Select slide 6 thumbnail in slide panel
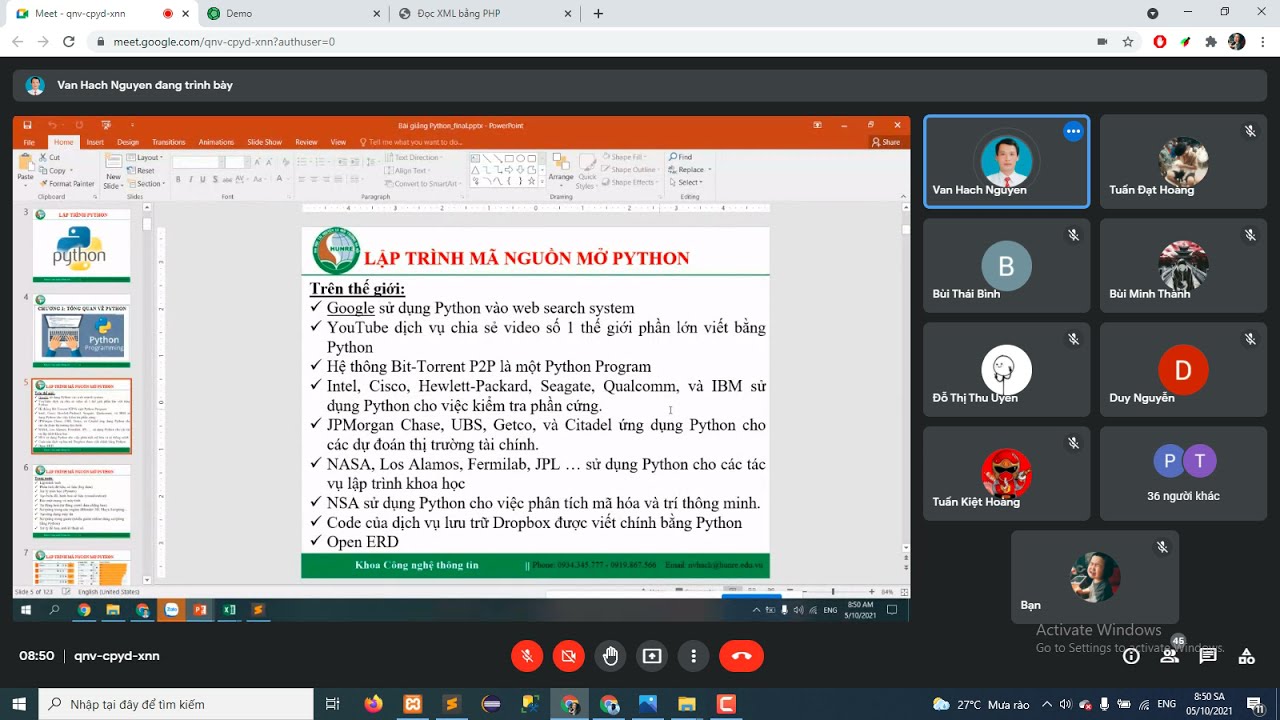This screenshot has width=1280, height=720. (x=81, y=501)
